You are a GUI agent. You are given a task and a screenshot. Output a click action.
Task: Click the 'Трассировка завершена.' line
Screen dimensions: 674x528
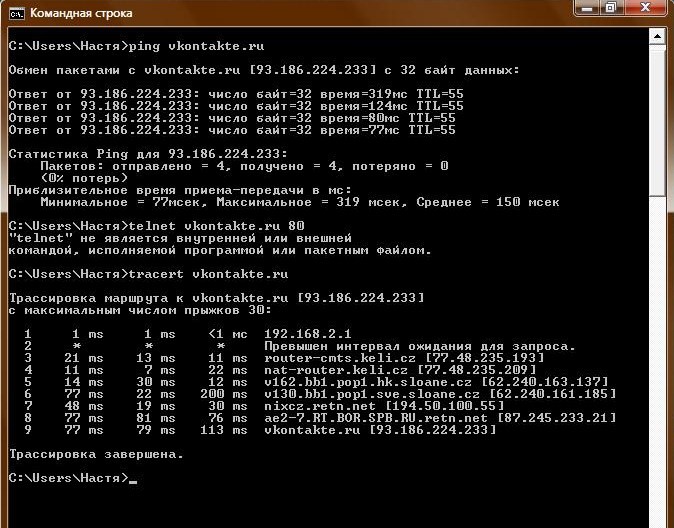pos(96,454)
